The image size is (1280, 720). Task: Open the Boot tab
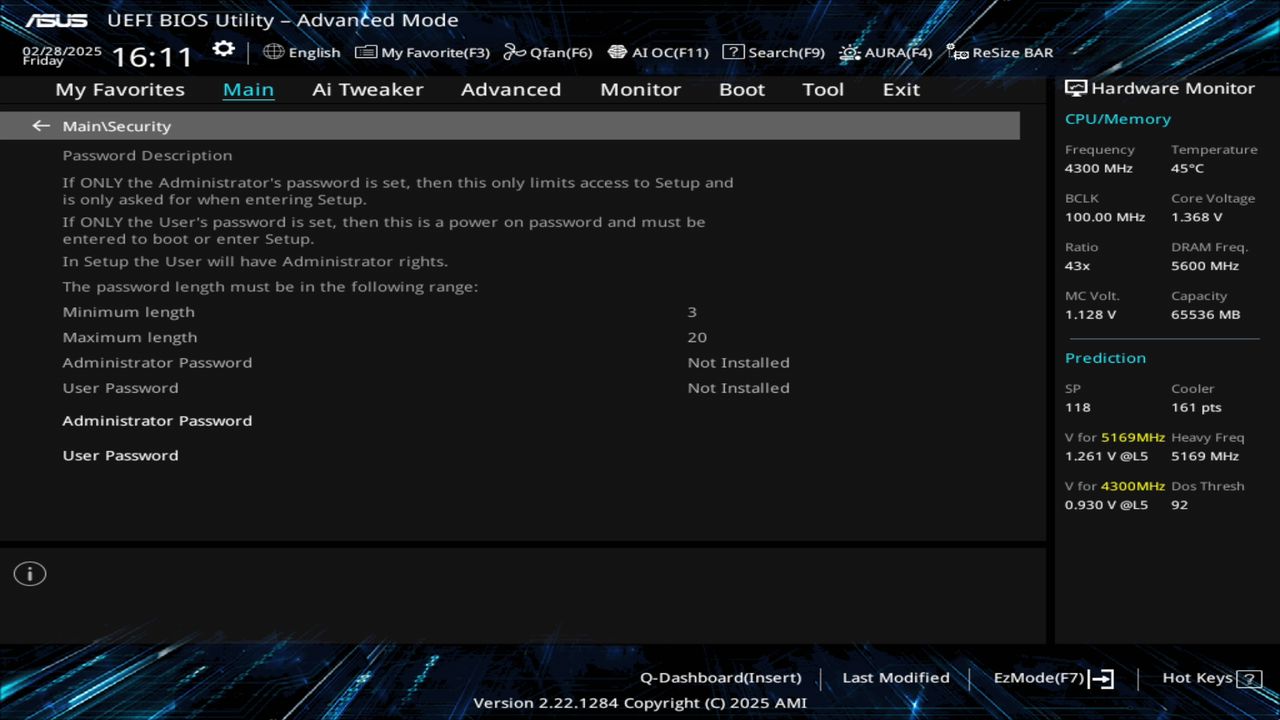coord(742,89)
